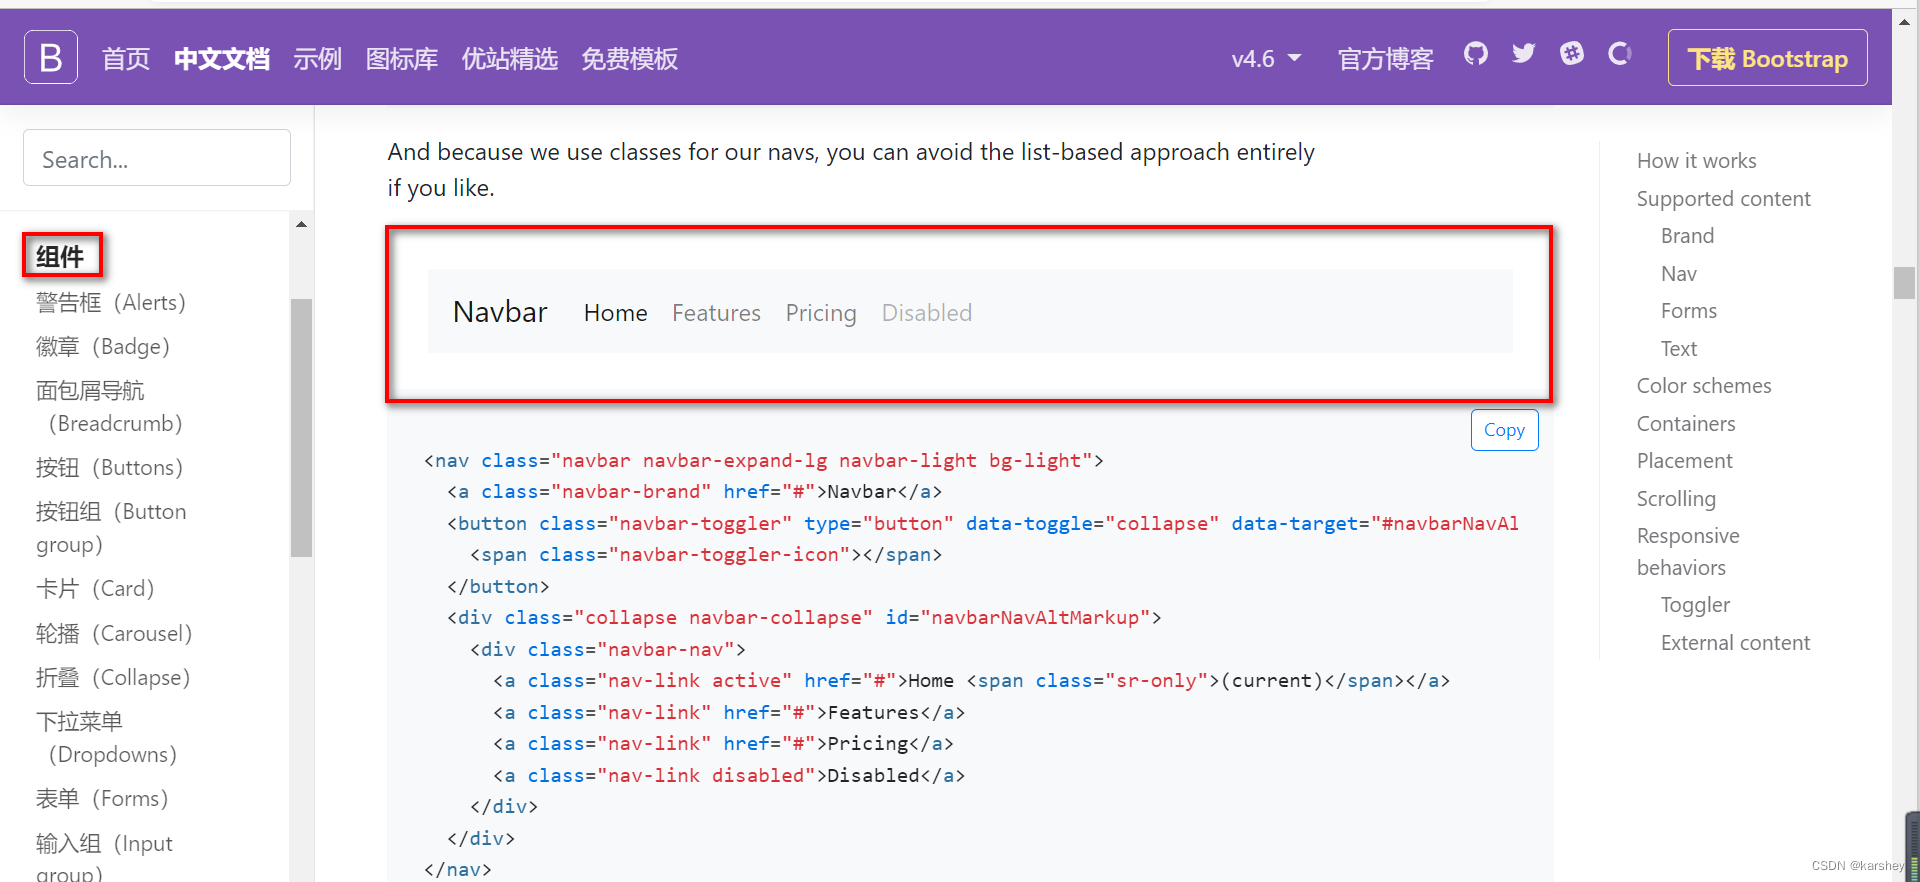Jump to Nav in table of contents
The image size is (1920, 882).
[x=1678, y=274]
